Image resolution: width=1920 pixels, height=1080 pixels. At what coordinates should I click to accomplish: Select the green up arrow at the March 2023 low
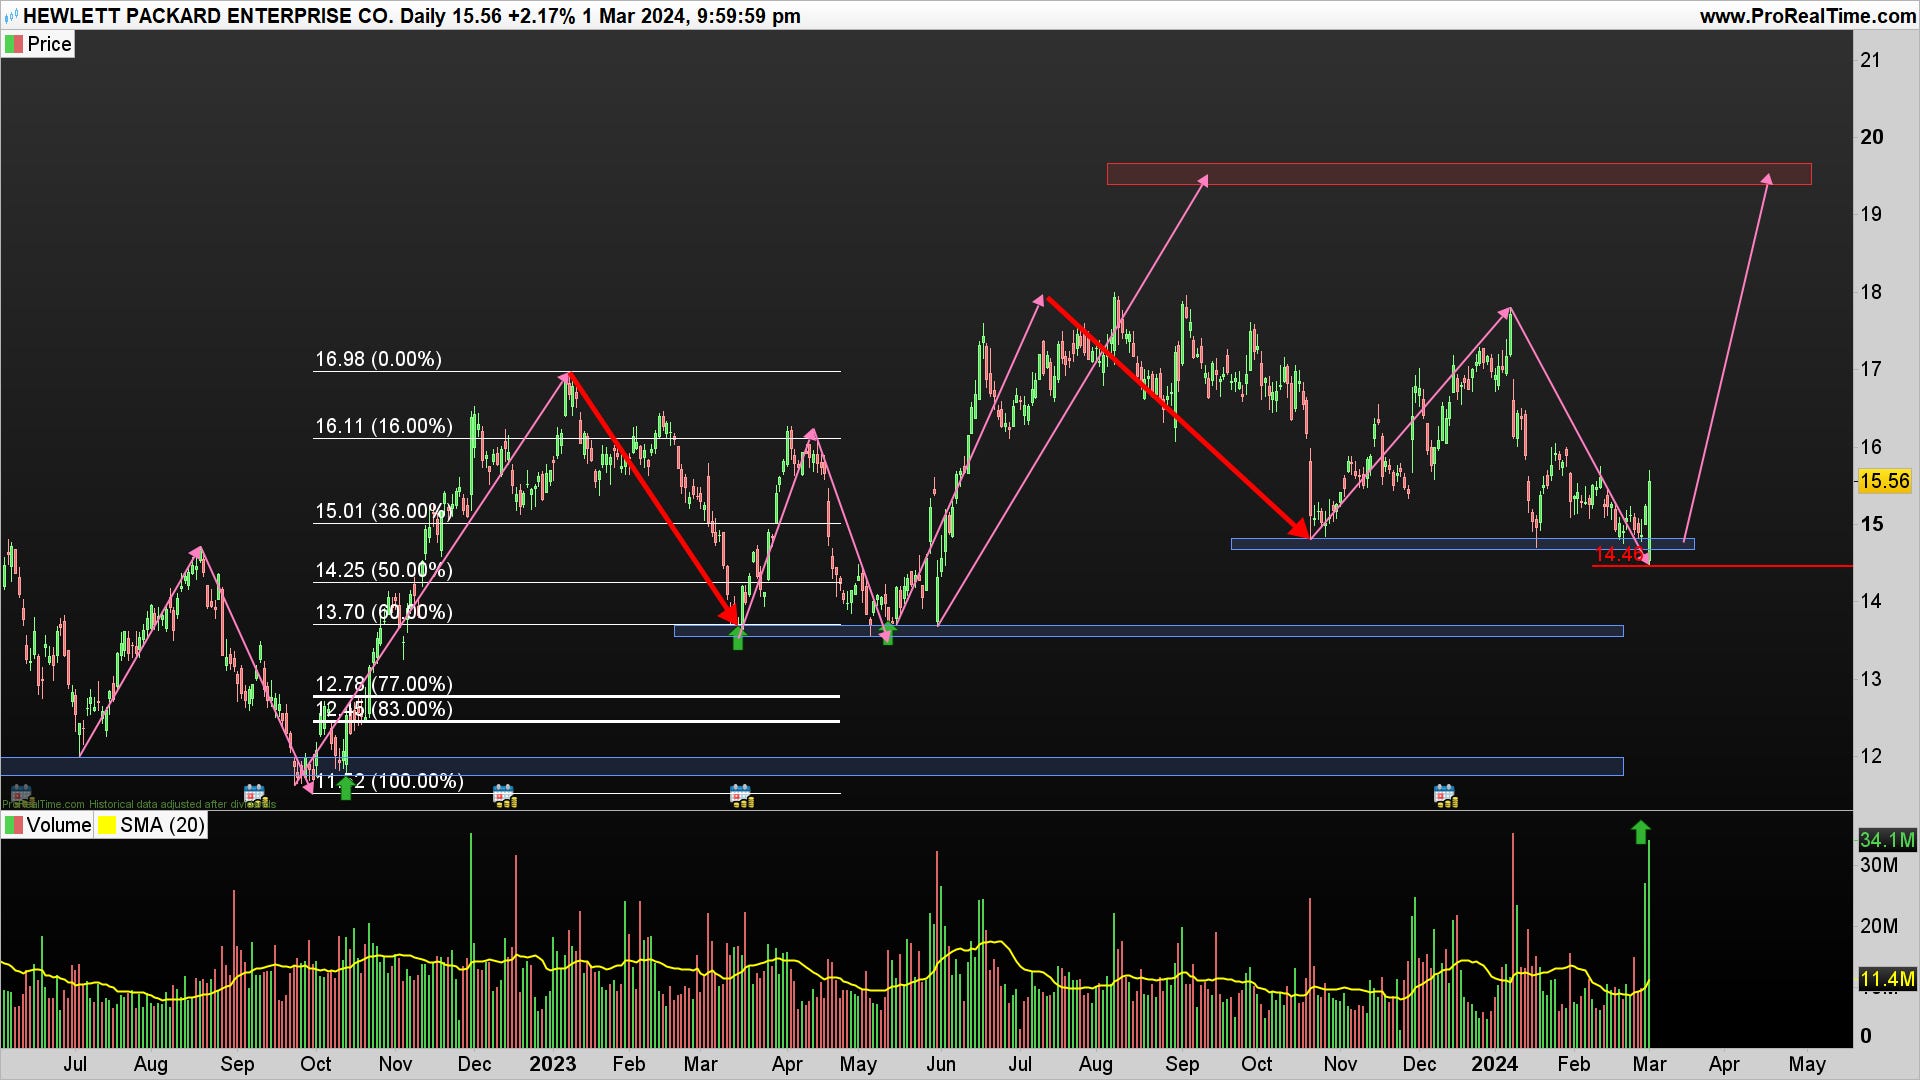(738, 637)
